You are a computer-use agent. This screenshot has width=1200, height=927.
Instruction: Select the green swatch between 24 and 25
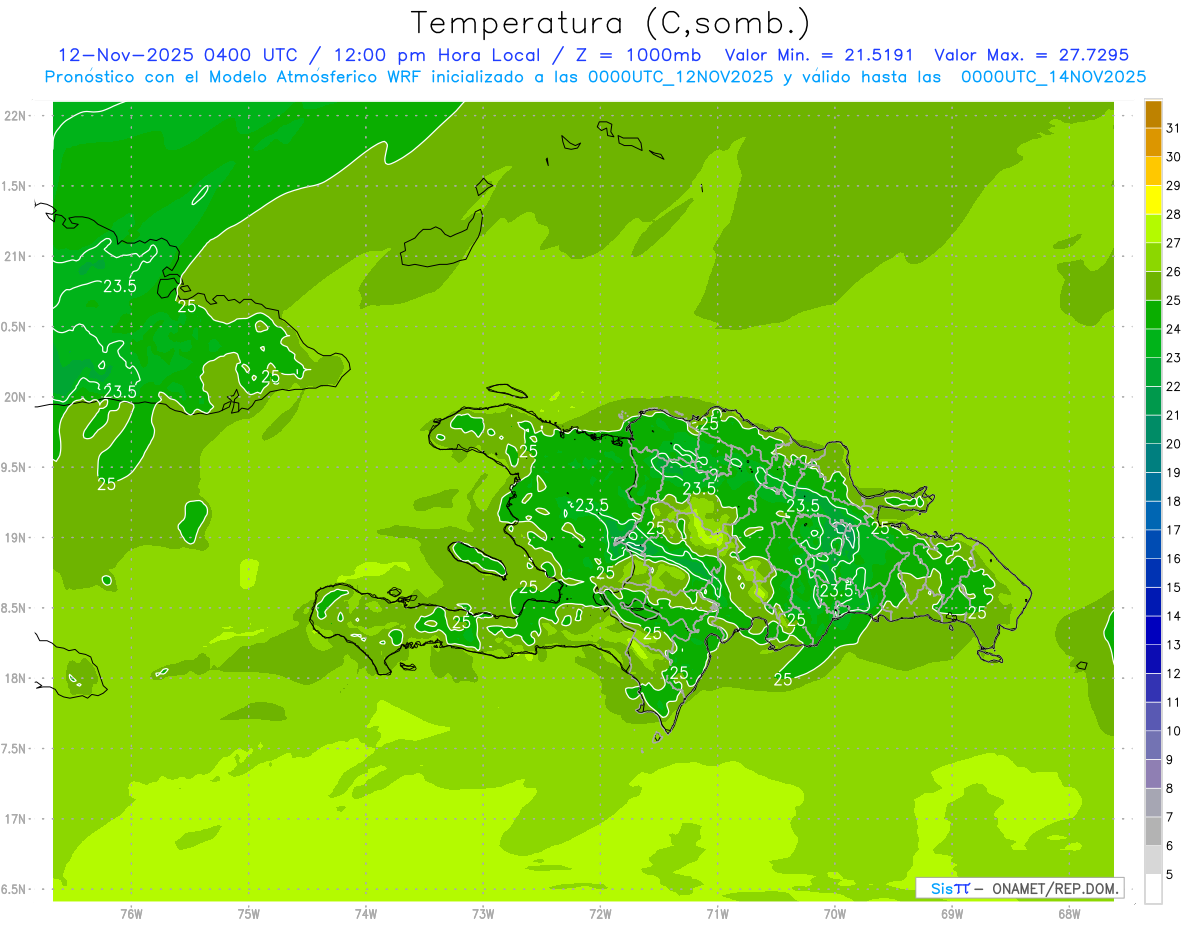point(1153,315)
